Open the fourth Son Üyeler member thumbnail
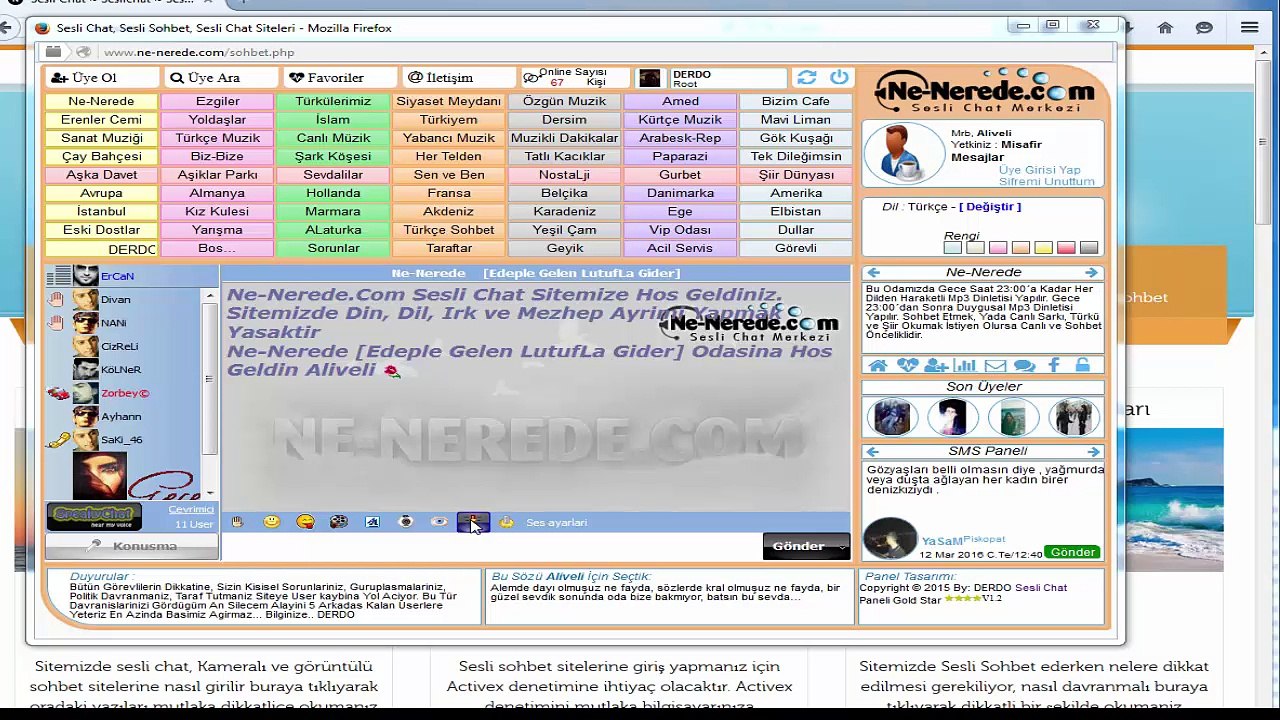Screen dimensions: 1280x720 tap(1073, 417)
